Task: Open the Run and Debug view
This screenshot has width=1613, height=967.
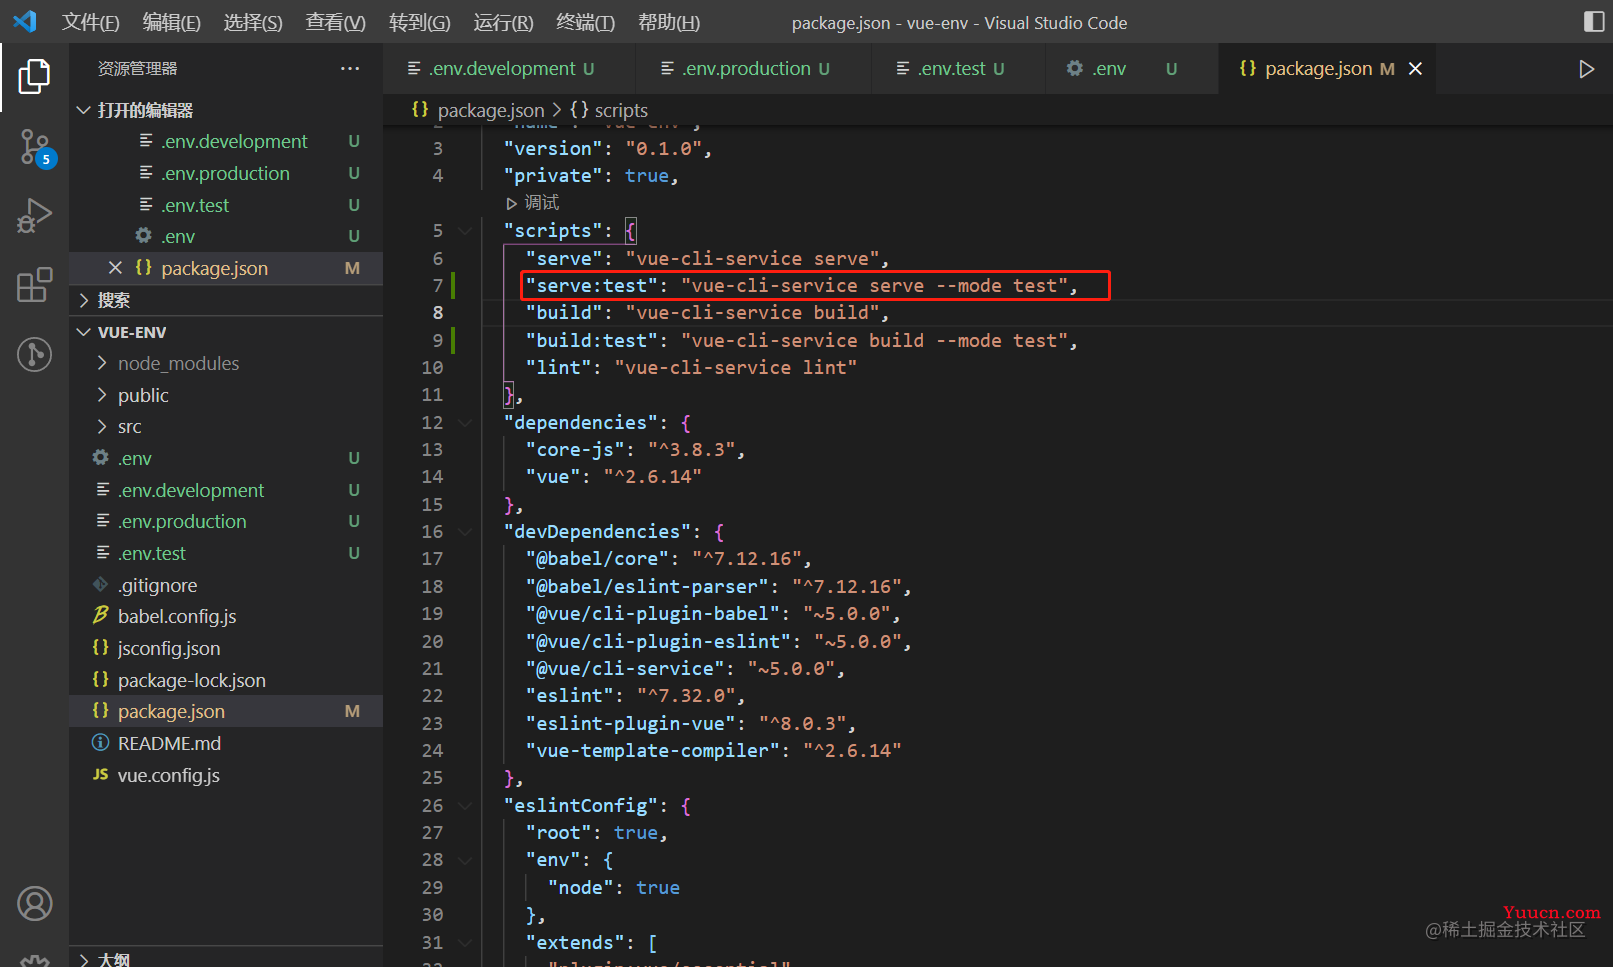Action: coord(34,216)
